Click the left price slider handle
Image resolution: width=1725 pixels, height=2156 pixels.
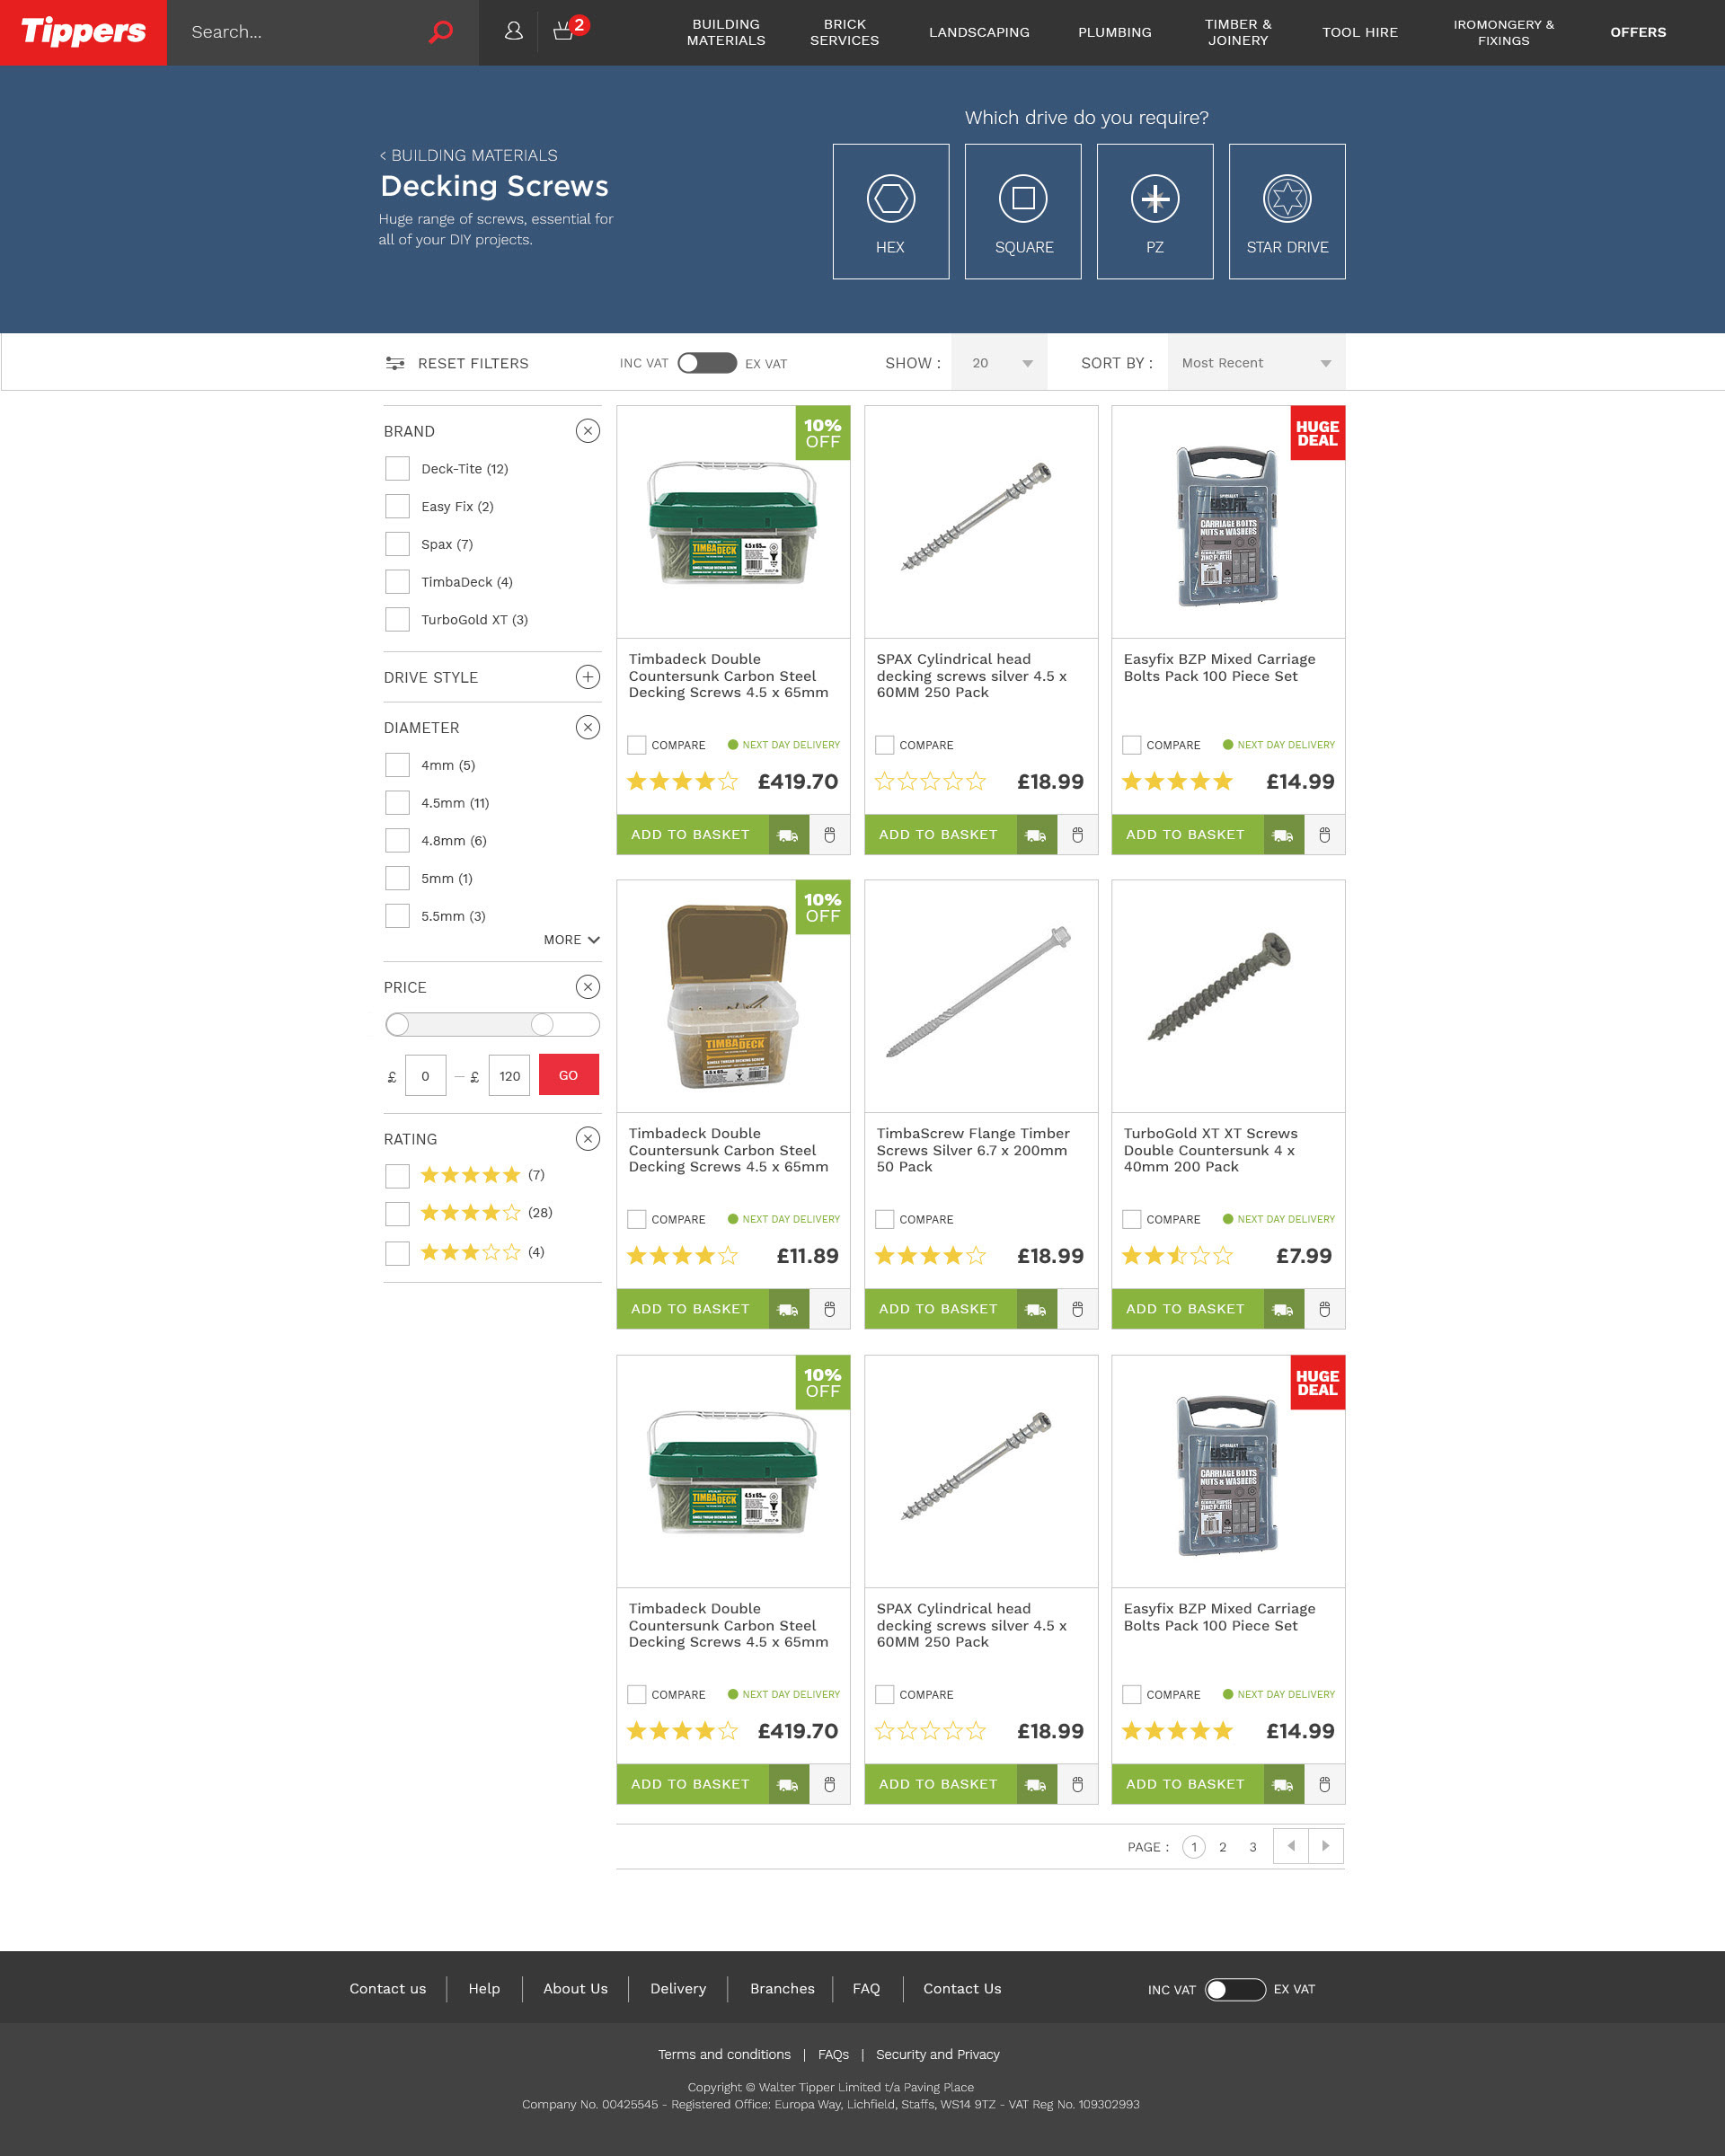pyautogui.click(x=398, y=1024)
